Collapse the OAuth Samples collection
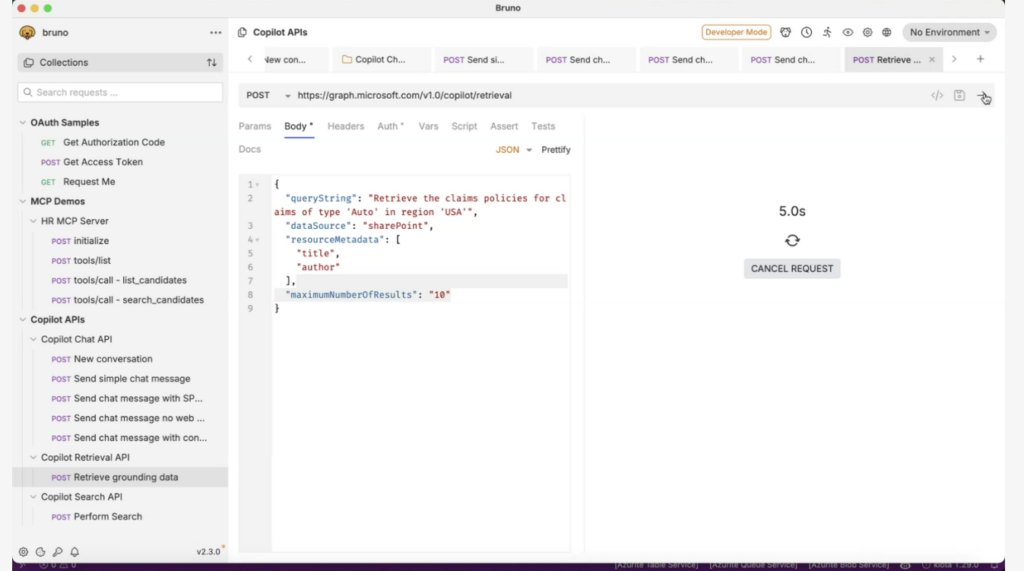 (x=23, y=123)
